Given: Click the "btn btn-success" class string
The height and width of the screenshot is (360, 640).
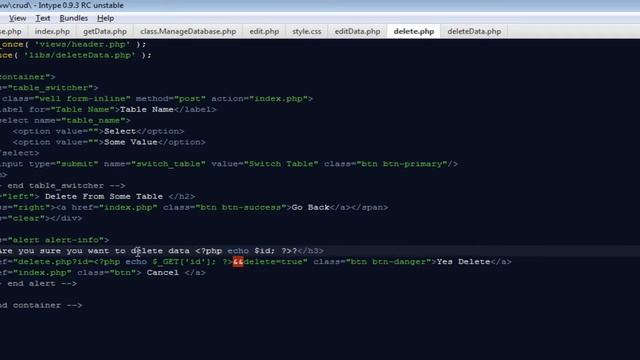Looking at the screenshot, I should [241, 207].
